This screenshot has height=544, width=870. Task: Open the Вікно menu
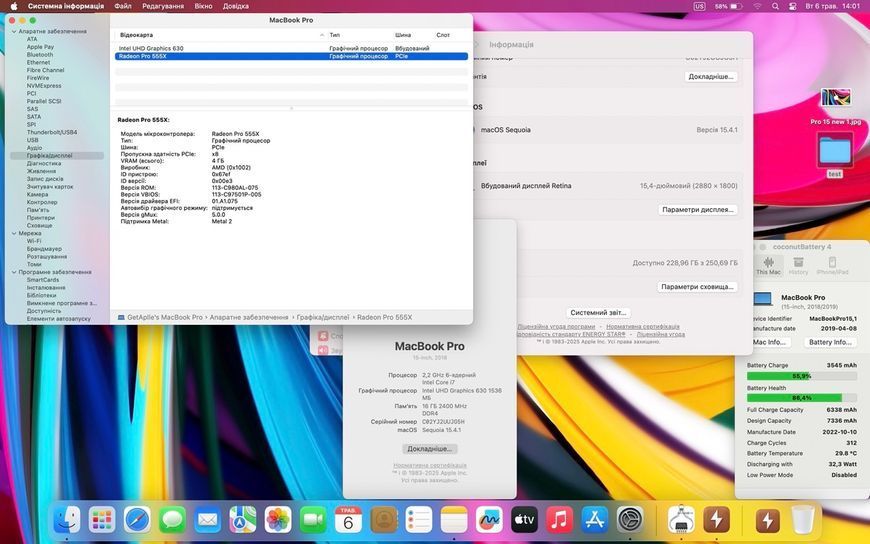tap(203, 6)
